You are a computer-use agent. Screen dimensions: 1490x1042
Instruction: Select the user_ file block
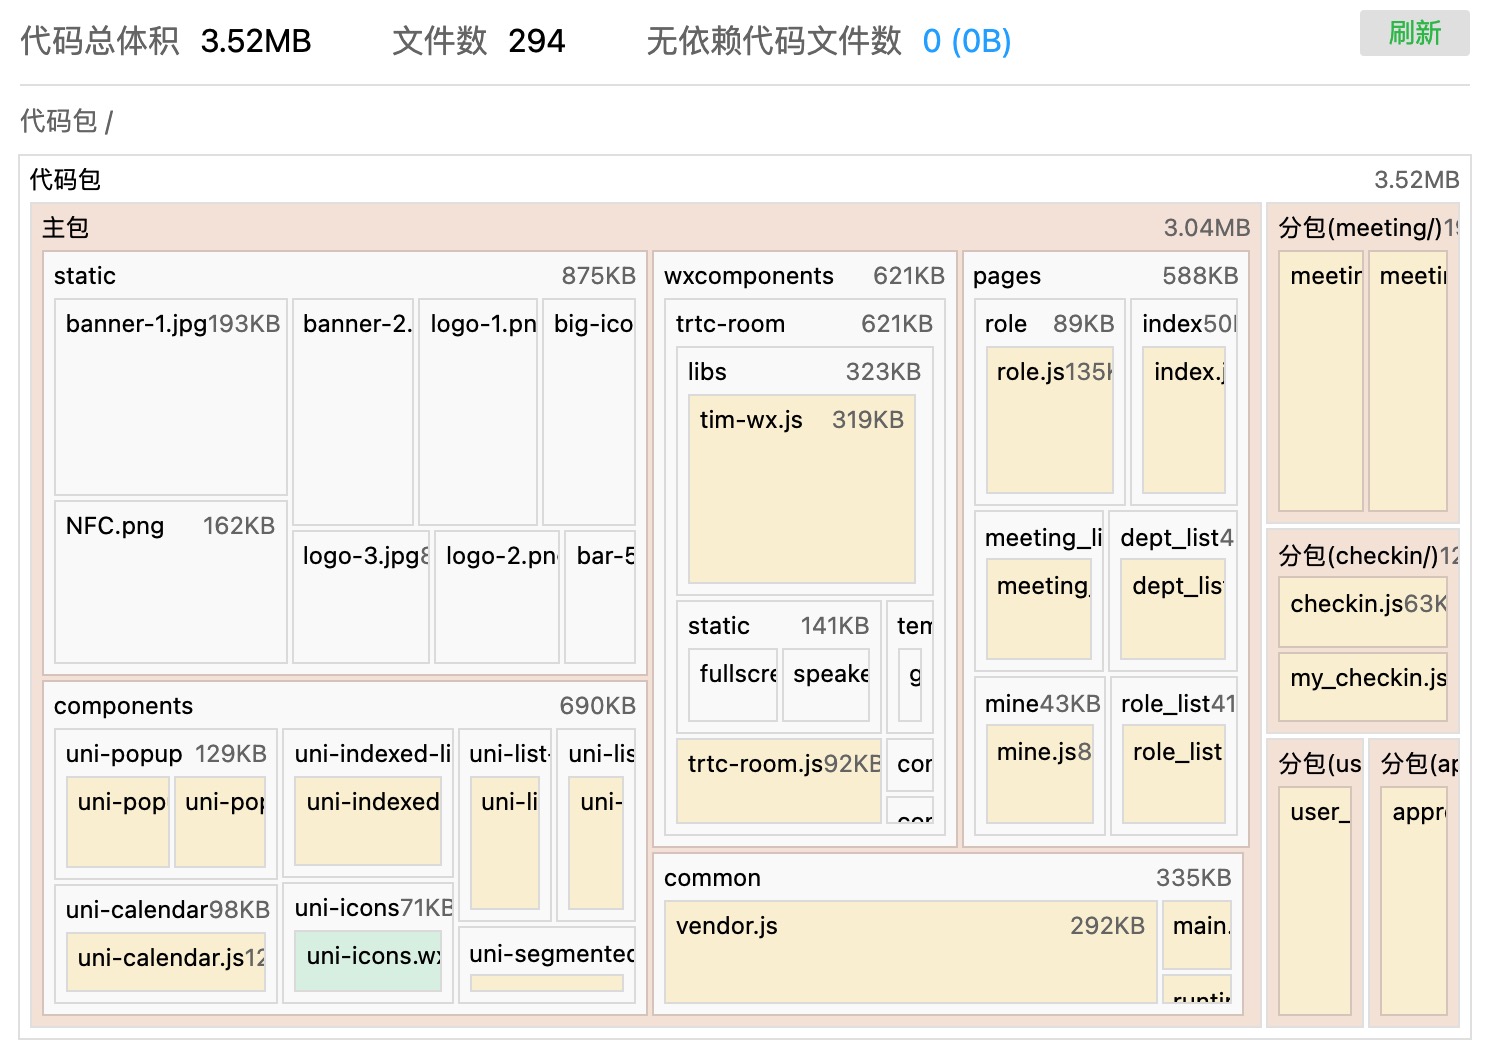click(x=1315, y=901)
